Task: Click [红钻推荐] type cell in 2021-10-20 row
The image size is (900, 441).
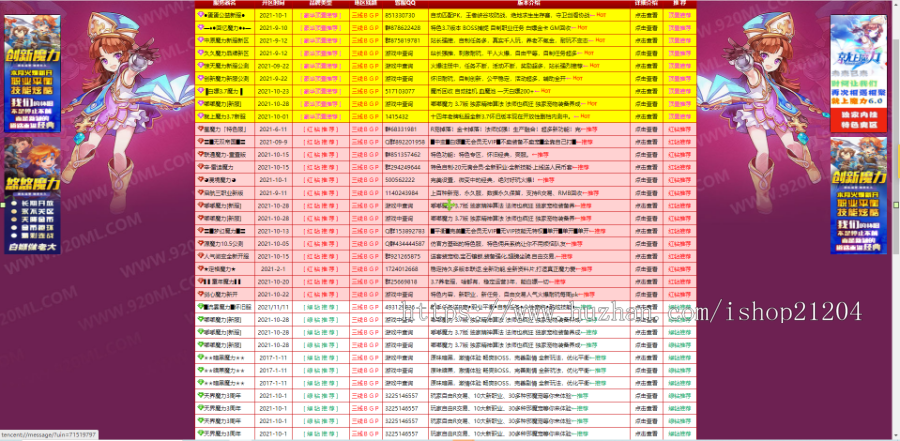Action: tap(320, 281)
